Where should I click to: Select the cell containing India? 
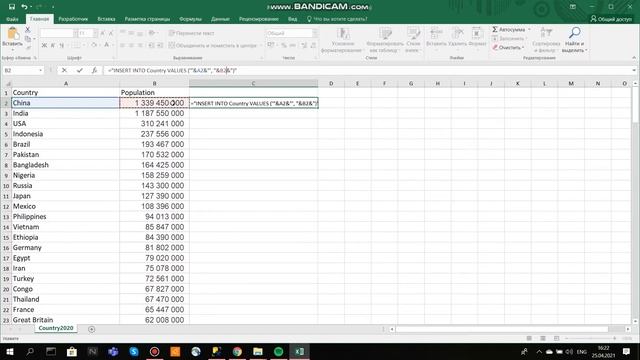[x=65, y=113]
